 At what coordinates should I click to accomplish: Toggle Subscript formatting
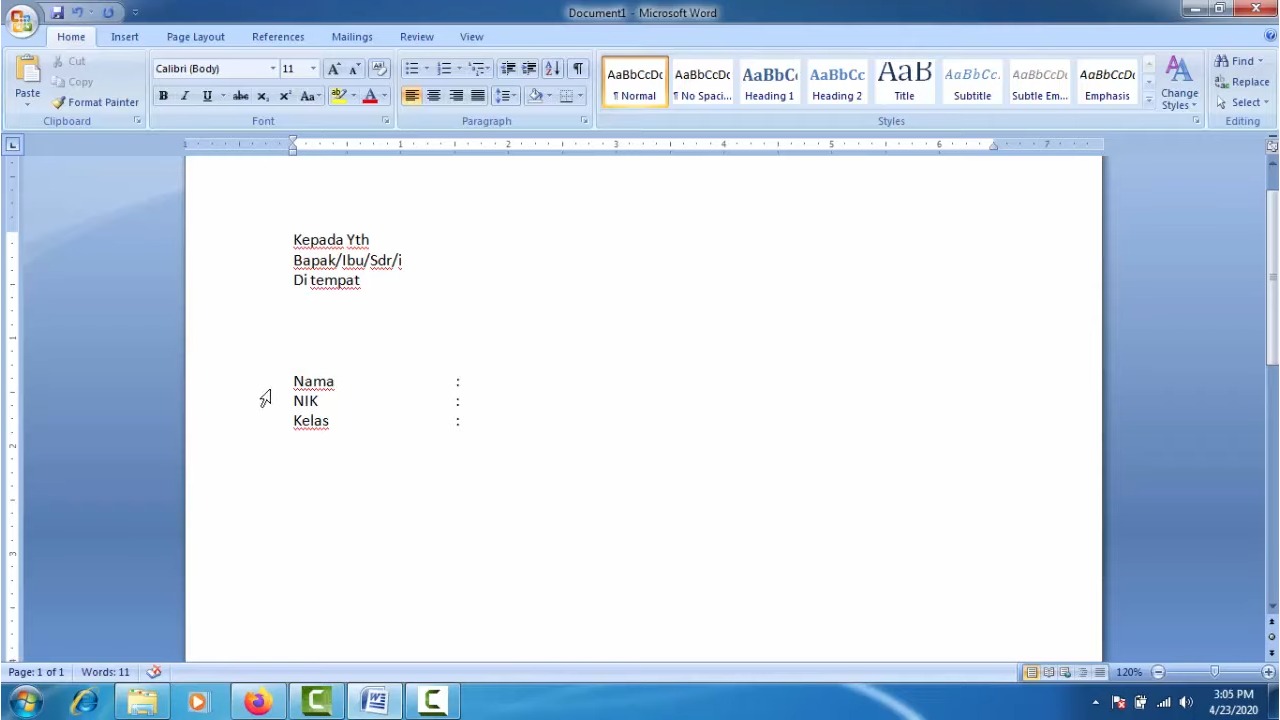pyautogui.click(x=263, y=96)
